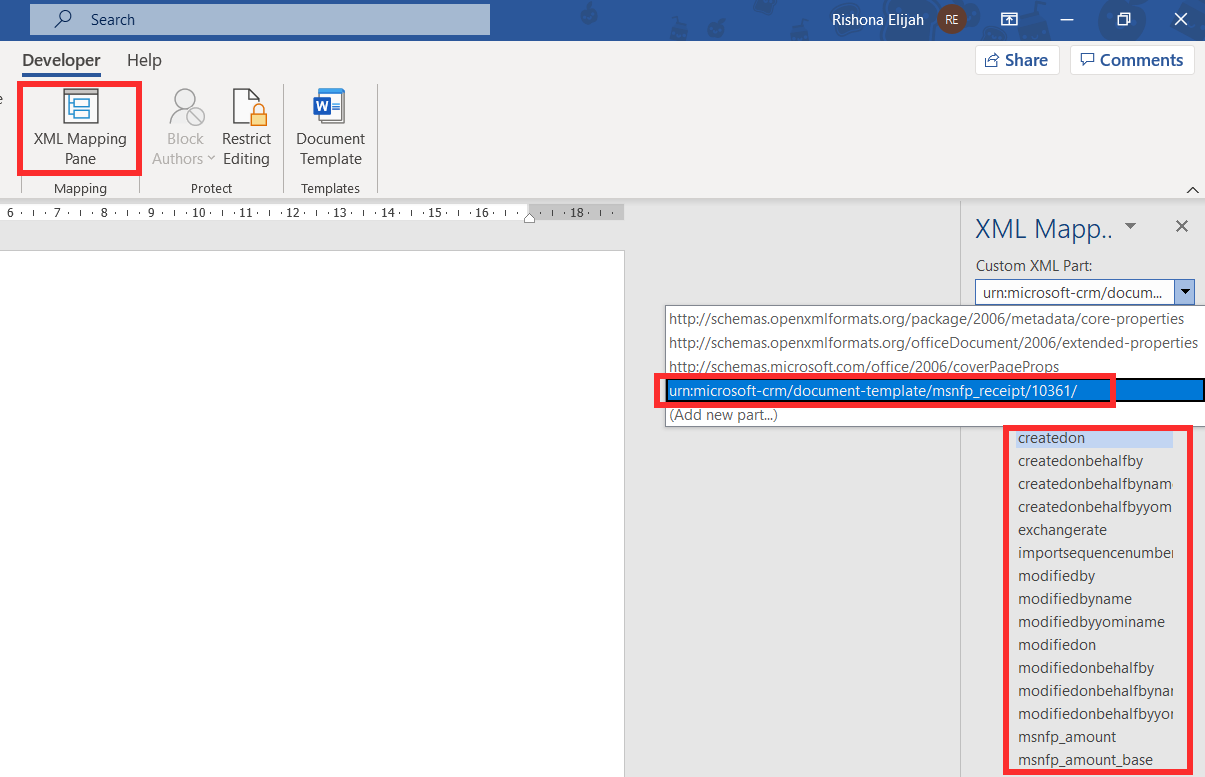
Task: Click the Rishona Elijah account name
Action: tap(879, 19)
